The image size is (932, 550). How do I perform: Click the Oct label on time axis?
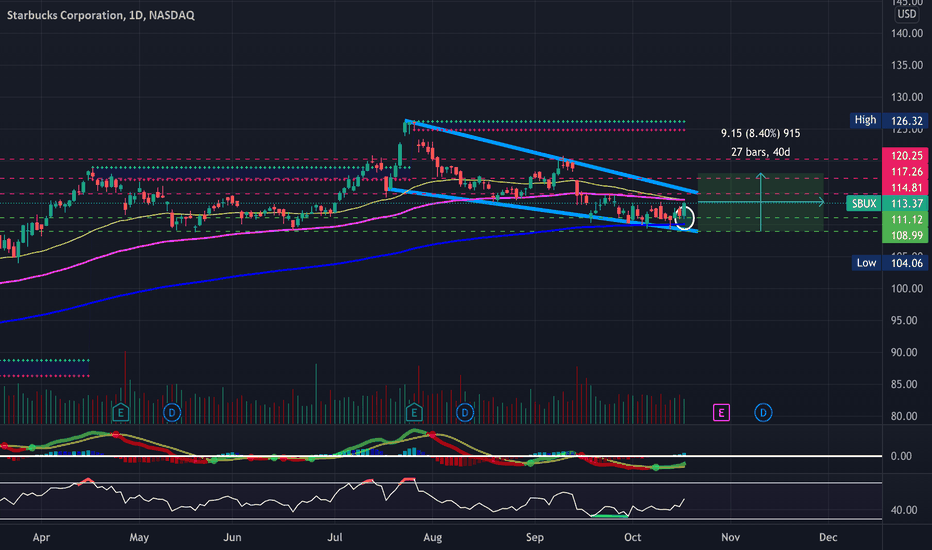pos(632,537)
